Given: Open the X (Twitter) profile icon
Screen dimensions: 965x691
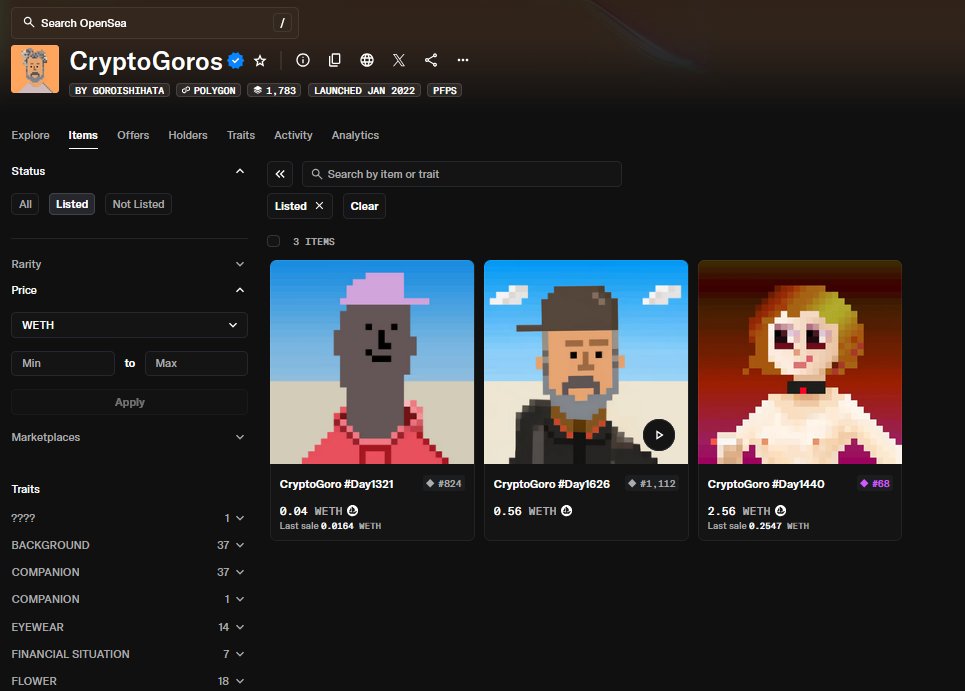Looking at the screenshot, I should point(399,60).
